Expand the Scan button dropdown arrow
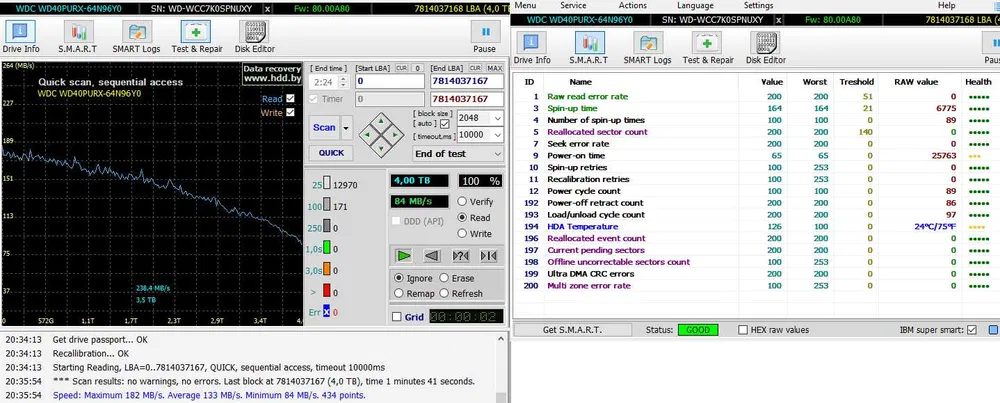 [346, 128]
